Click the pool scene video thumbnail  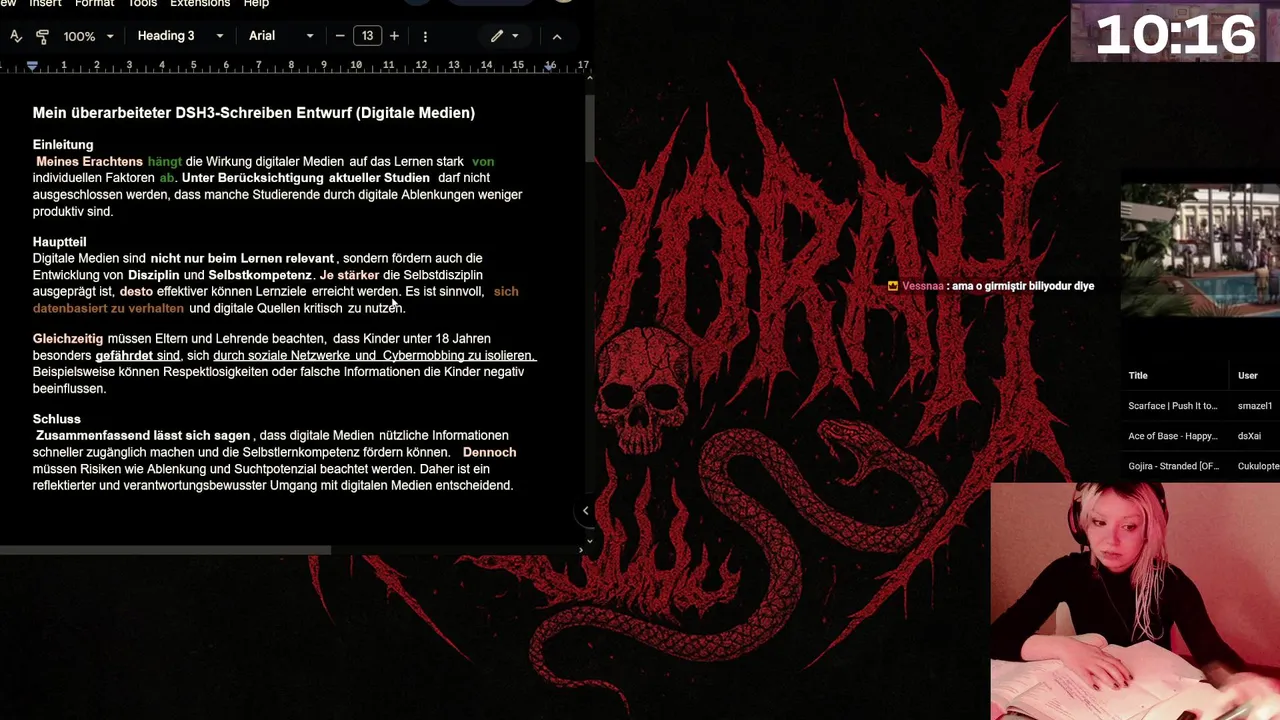tap(1200, 250)
